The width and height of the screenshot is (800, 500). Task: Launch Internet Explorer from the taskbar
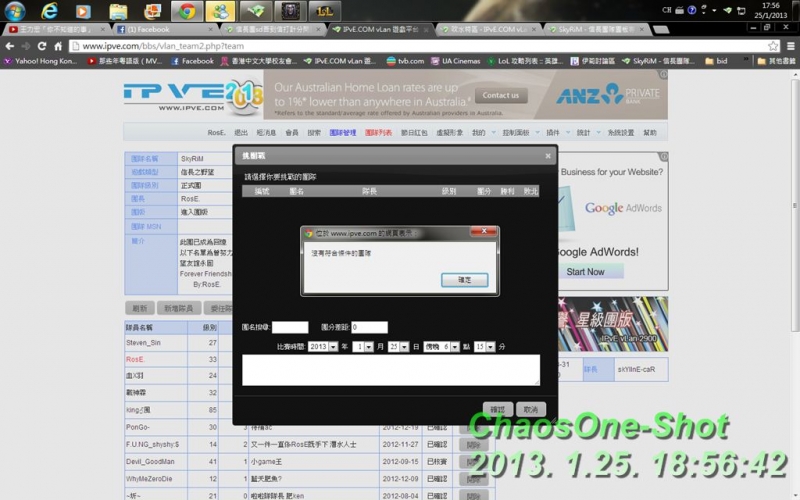pyautogui.click(x=49, y=10)
